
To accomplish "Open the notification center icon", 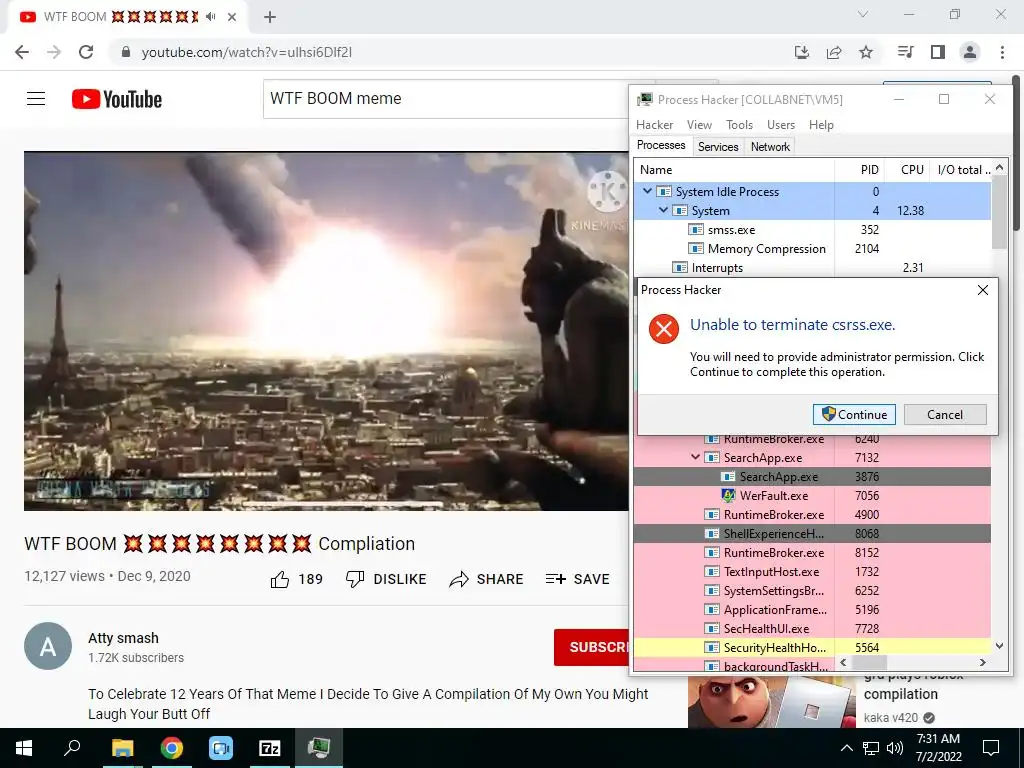I will (991, 748).
